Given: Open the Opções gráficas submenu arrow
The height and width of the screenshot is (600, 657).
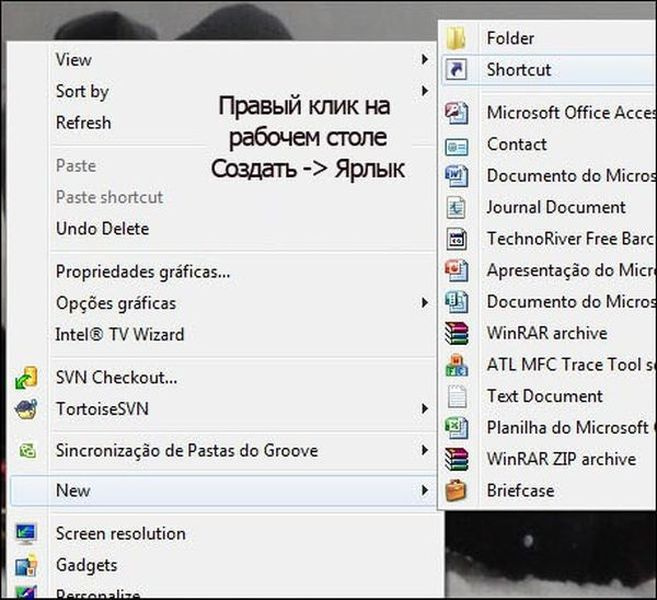Looking at the screenshot, I should (x=425, y=303).
